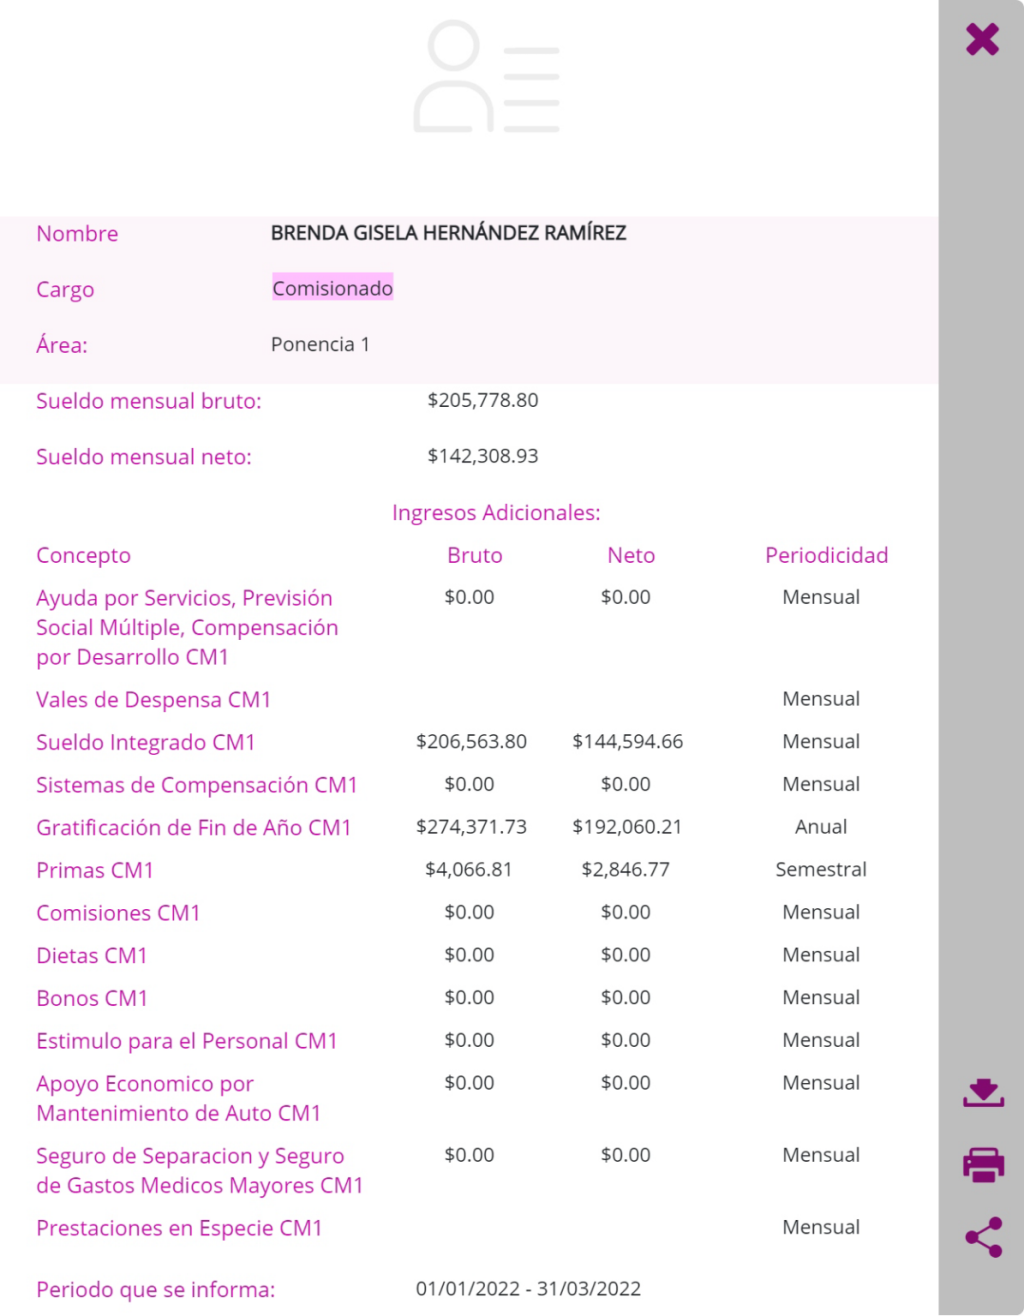The height and width of the screenshot is (1316, 1024).
Task: Click the Bruto column header
Action: pos(474,555)
